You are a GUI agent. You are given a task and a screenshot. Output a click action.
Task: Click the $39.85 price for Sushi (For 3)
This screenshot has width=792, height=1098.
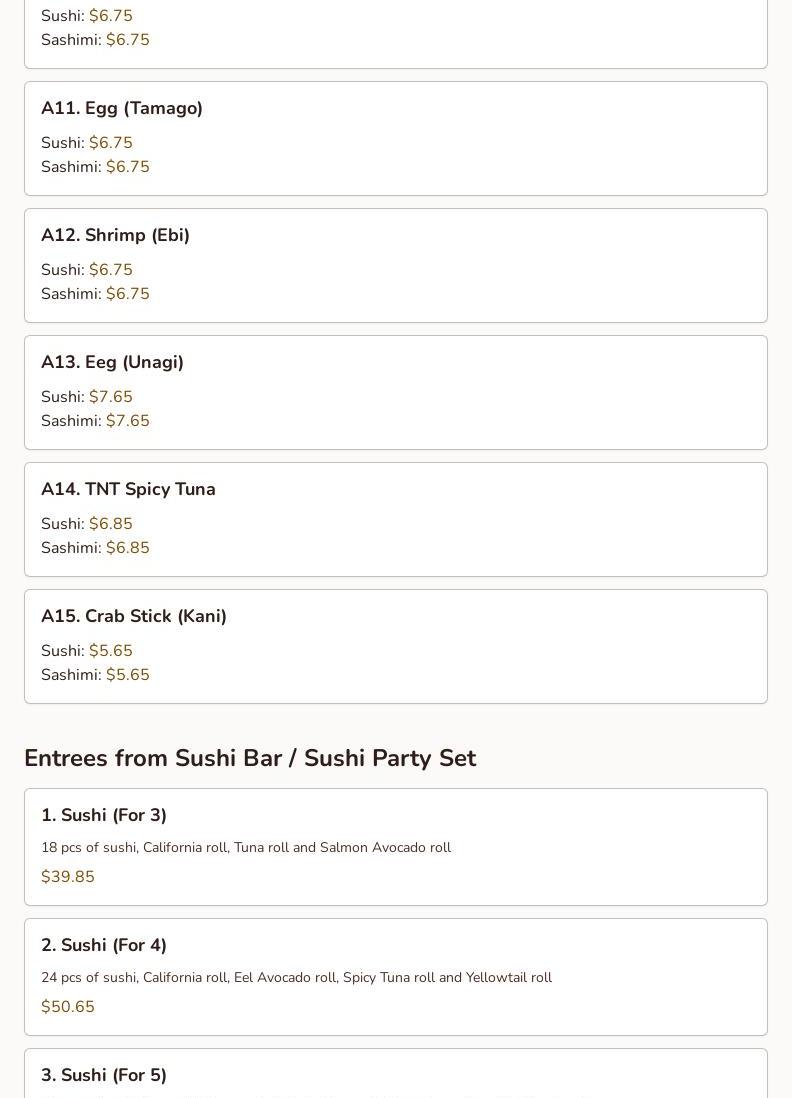(68, 877)
